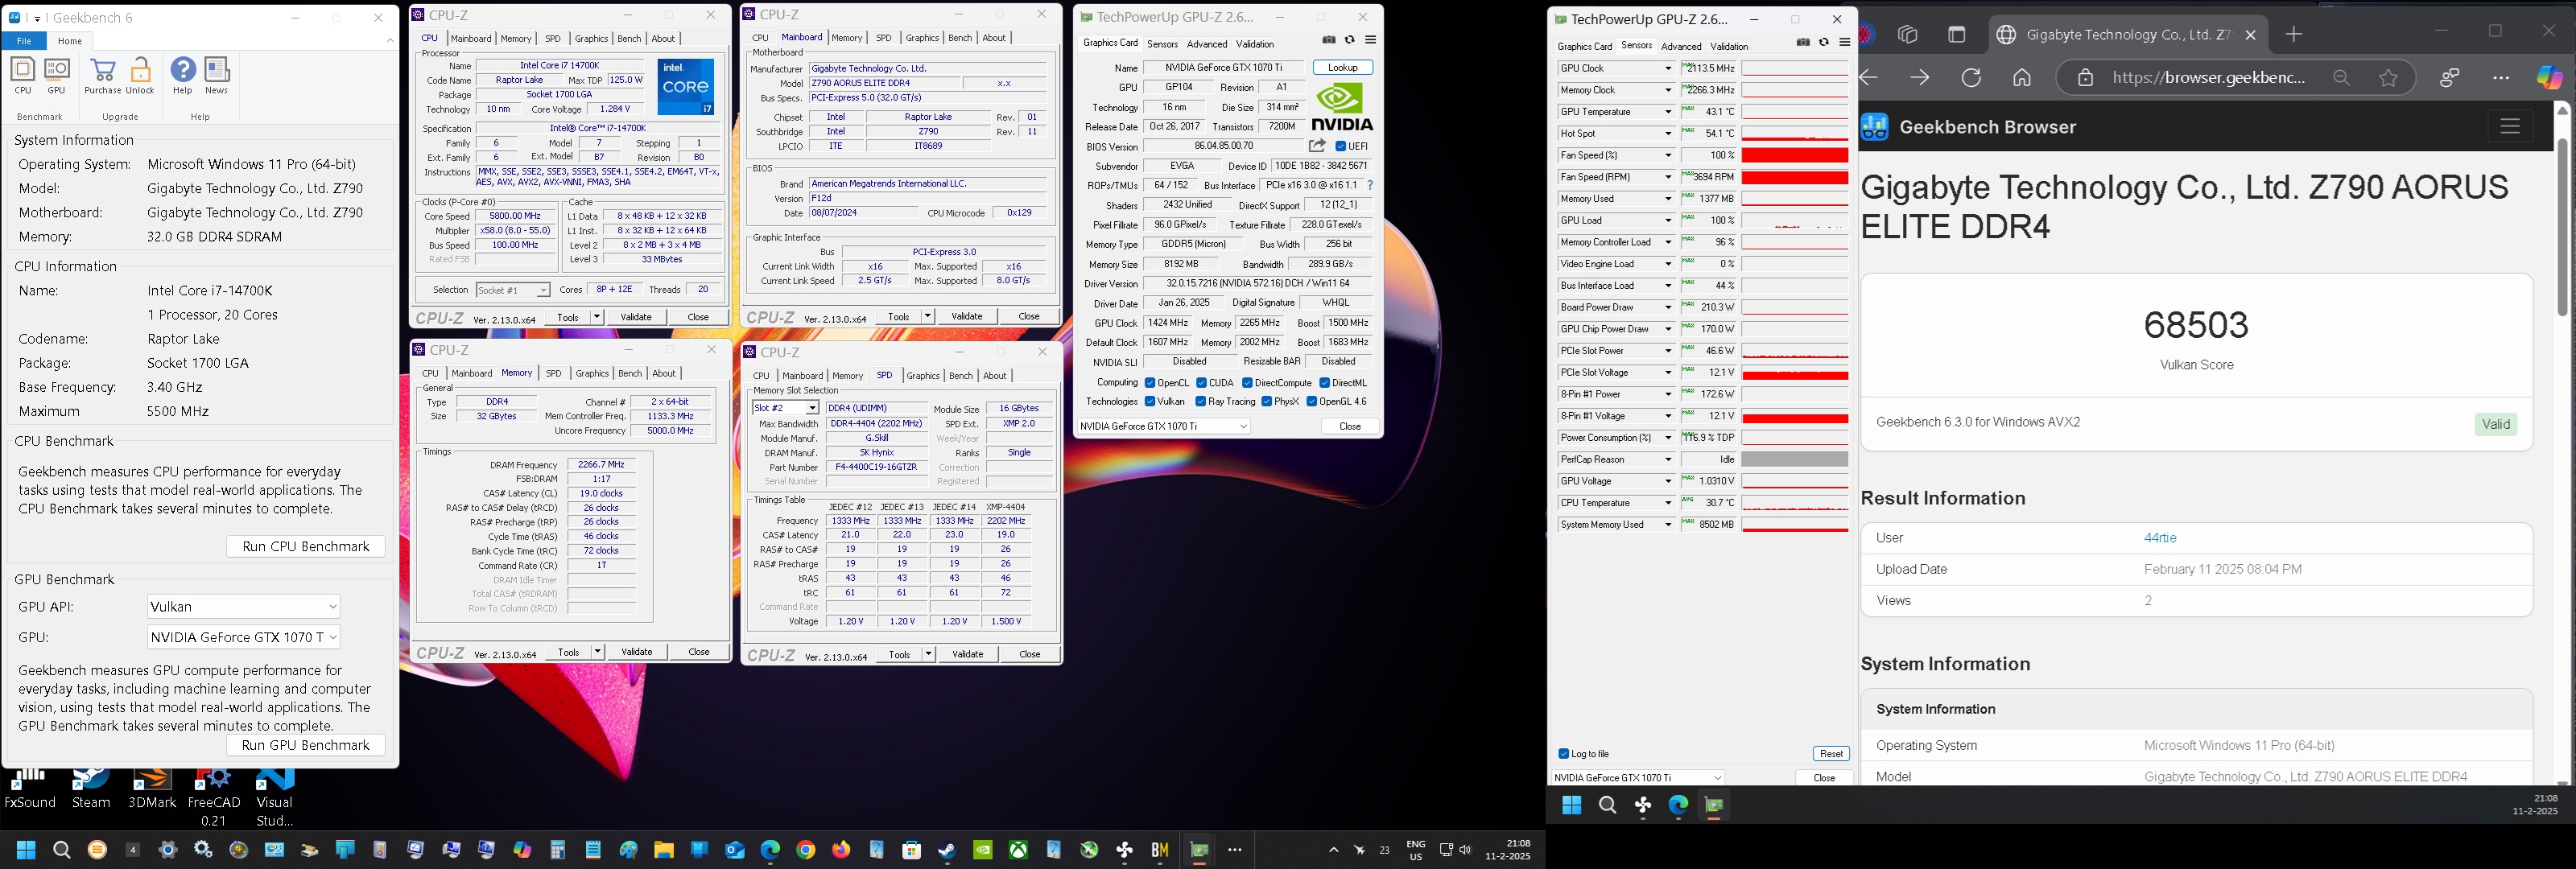Viewport: 2576px width, 869px height.
Task: Open the File tab in Geekbench
Action: [24, 41]
